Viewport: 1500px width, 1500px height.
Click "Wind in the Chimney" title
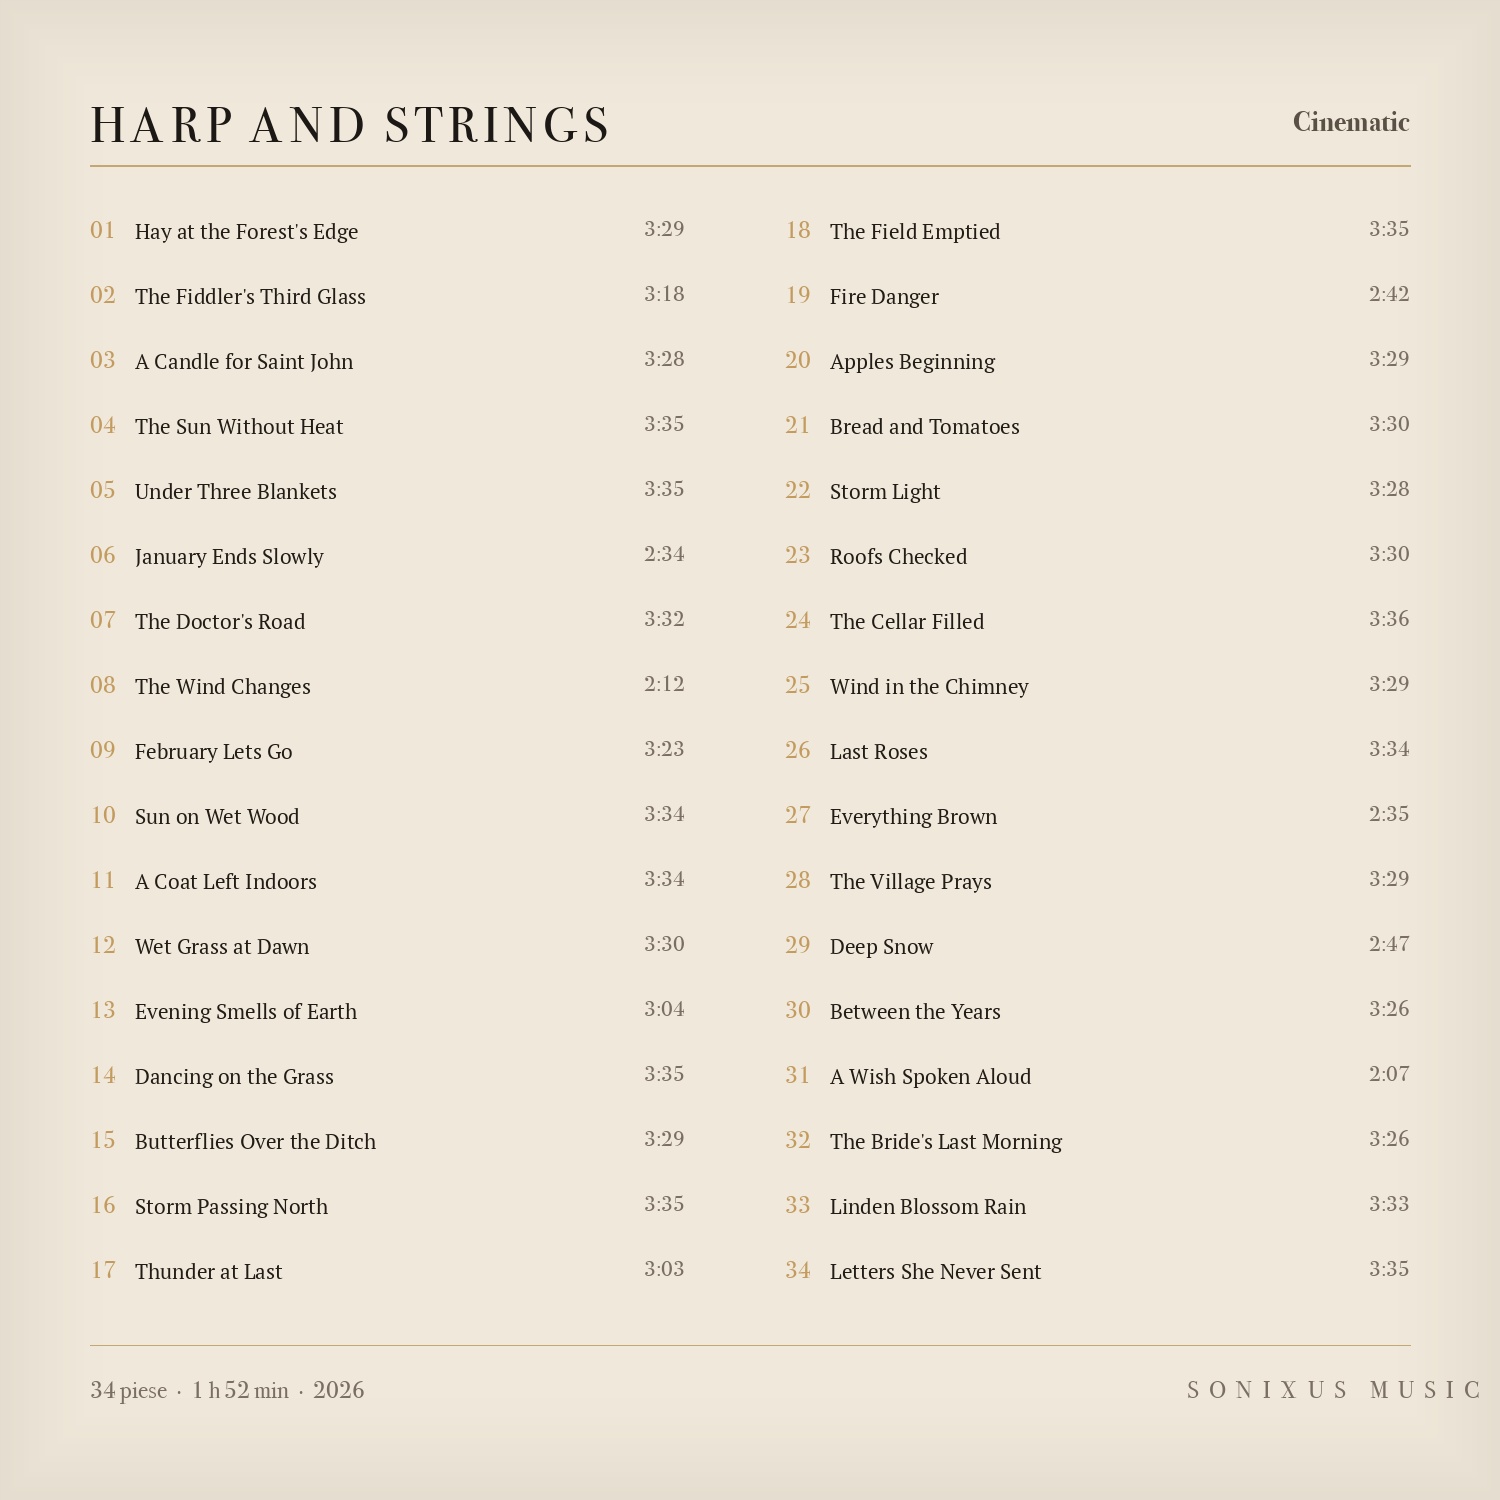coord(929,687)
